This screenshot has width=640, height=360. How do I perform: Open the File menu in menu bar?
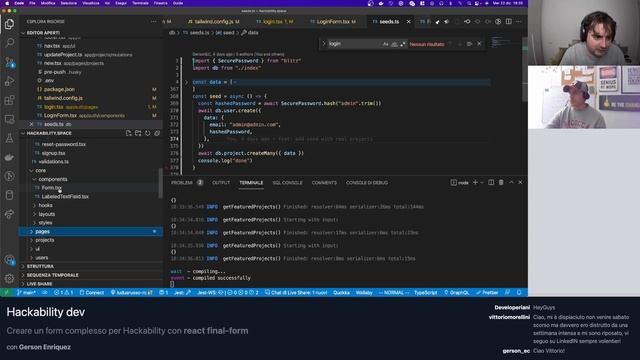coord(32,3)
